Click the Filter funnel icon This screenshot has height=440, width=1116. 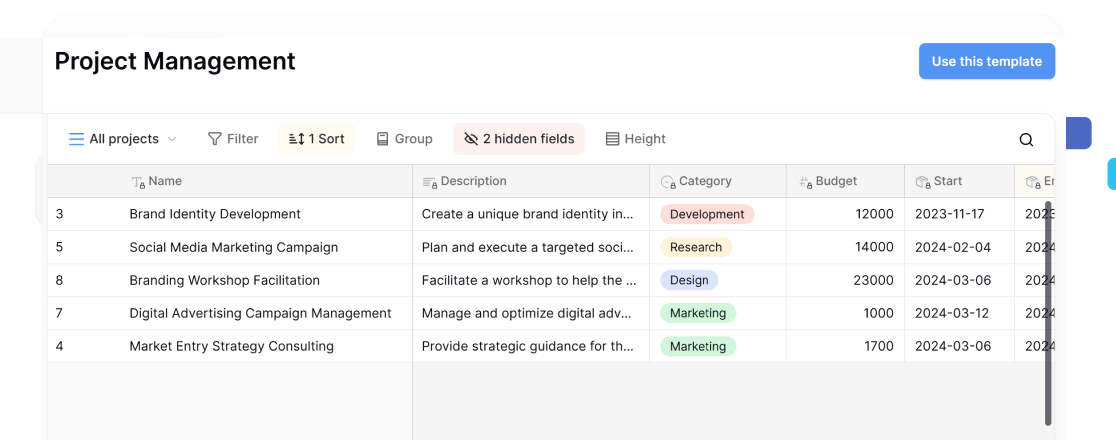(214, 139)
